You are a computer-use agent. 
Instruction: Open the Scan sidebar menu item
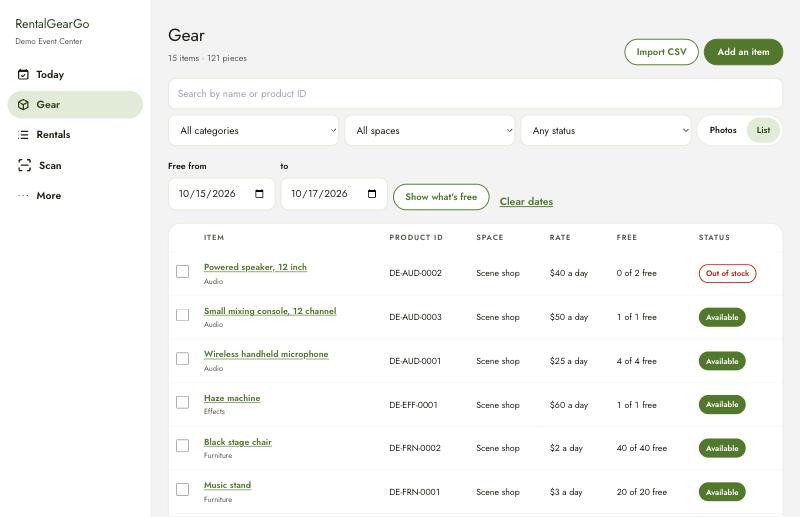75,165
